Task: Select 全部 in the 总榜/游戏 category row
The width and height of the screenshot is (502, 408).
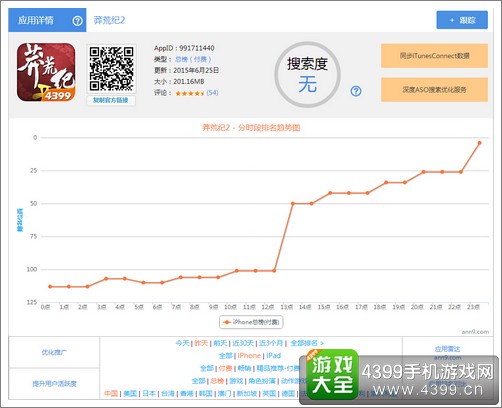Action: click(x=198, y=381)
